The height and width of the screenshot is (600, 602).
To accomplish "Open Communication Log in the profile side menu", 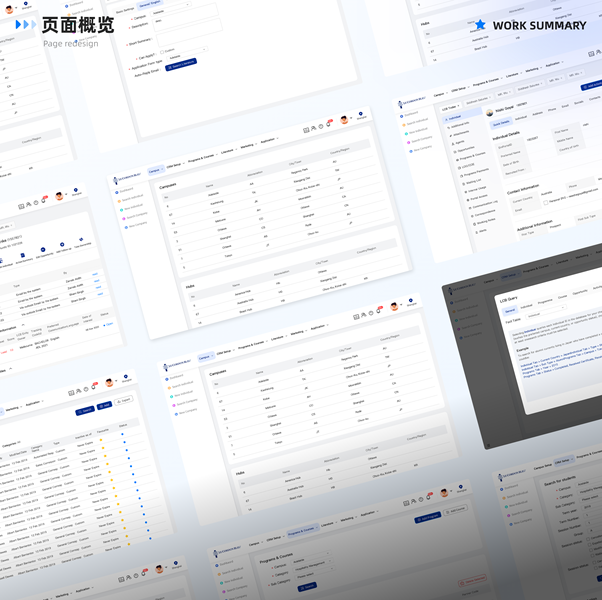I will tap(483, 204).
